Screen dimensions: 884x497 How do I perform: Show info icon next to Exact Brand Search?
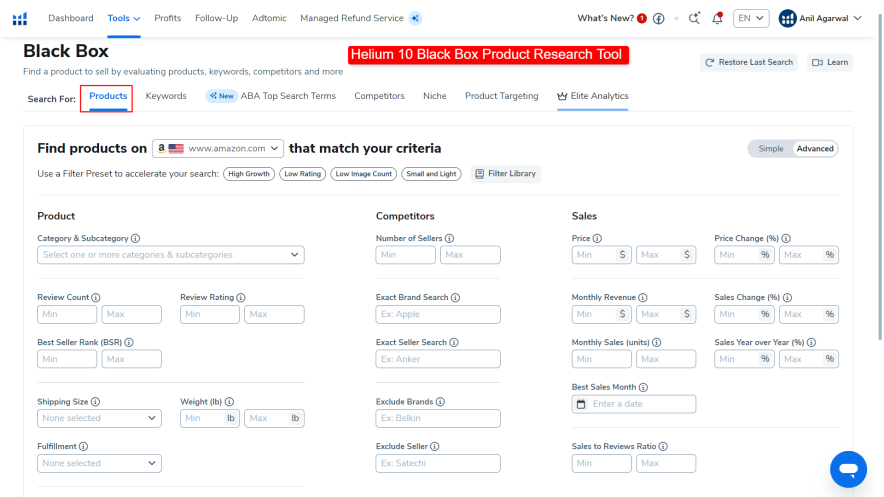(456, 298)
